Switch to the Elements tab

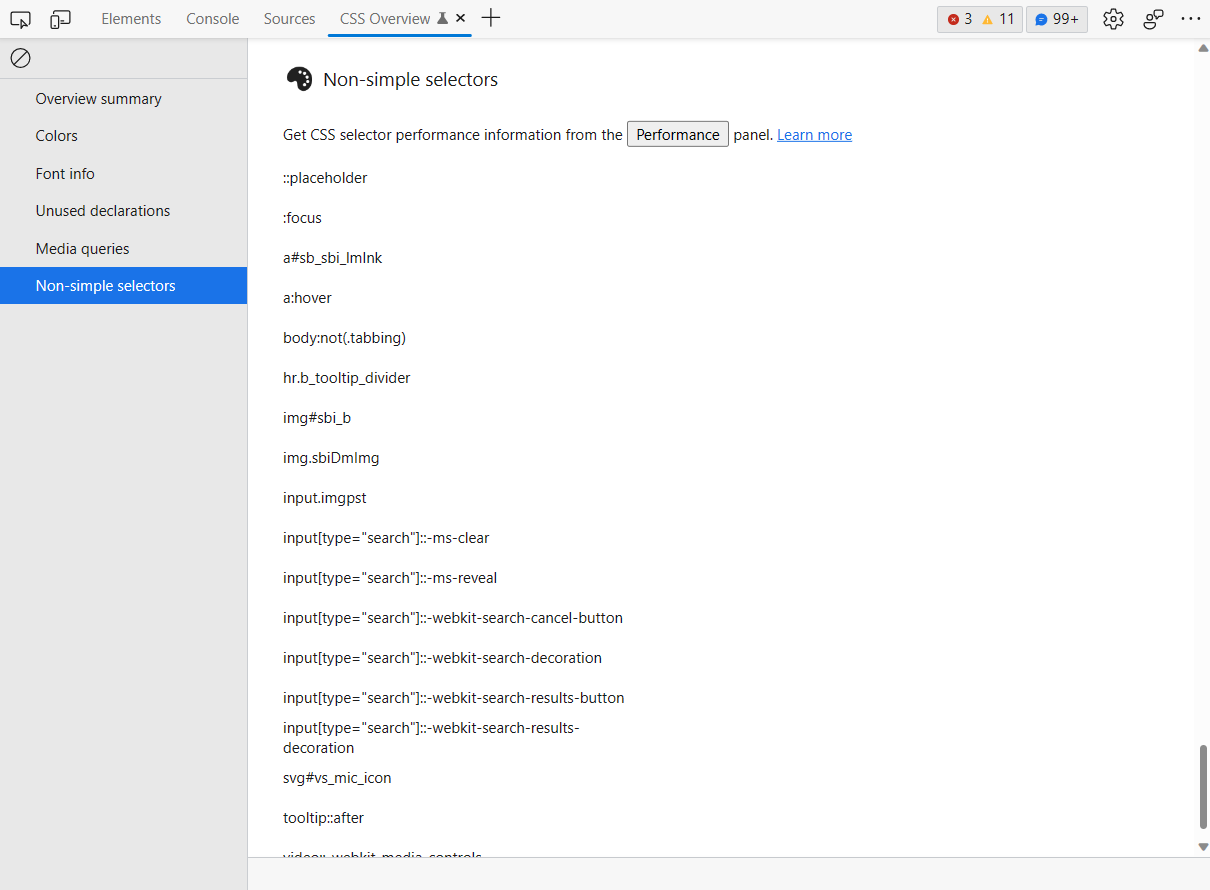(130, 18)
